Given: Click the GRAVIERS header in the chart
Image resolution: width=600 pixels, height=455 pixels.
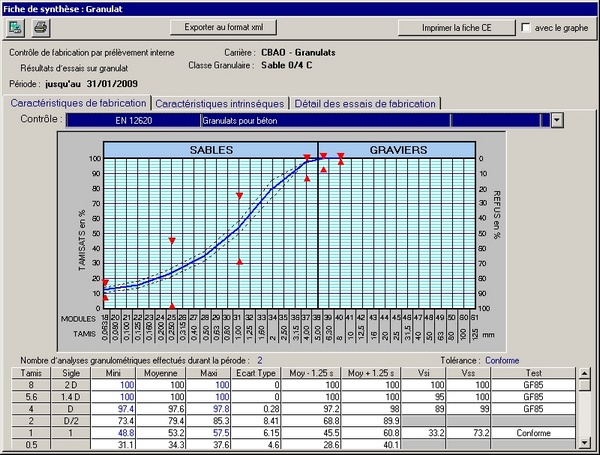Looking at the screenshot, I should tap(398, 149).
